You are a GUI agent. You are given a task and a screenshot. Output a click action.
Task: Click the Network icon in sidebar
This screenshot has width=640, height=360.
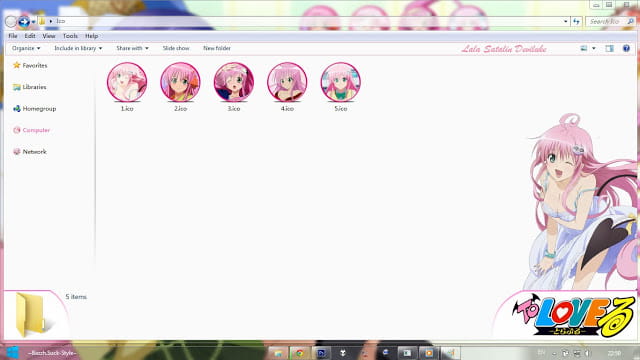(16, 152)
